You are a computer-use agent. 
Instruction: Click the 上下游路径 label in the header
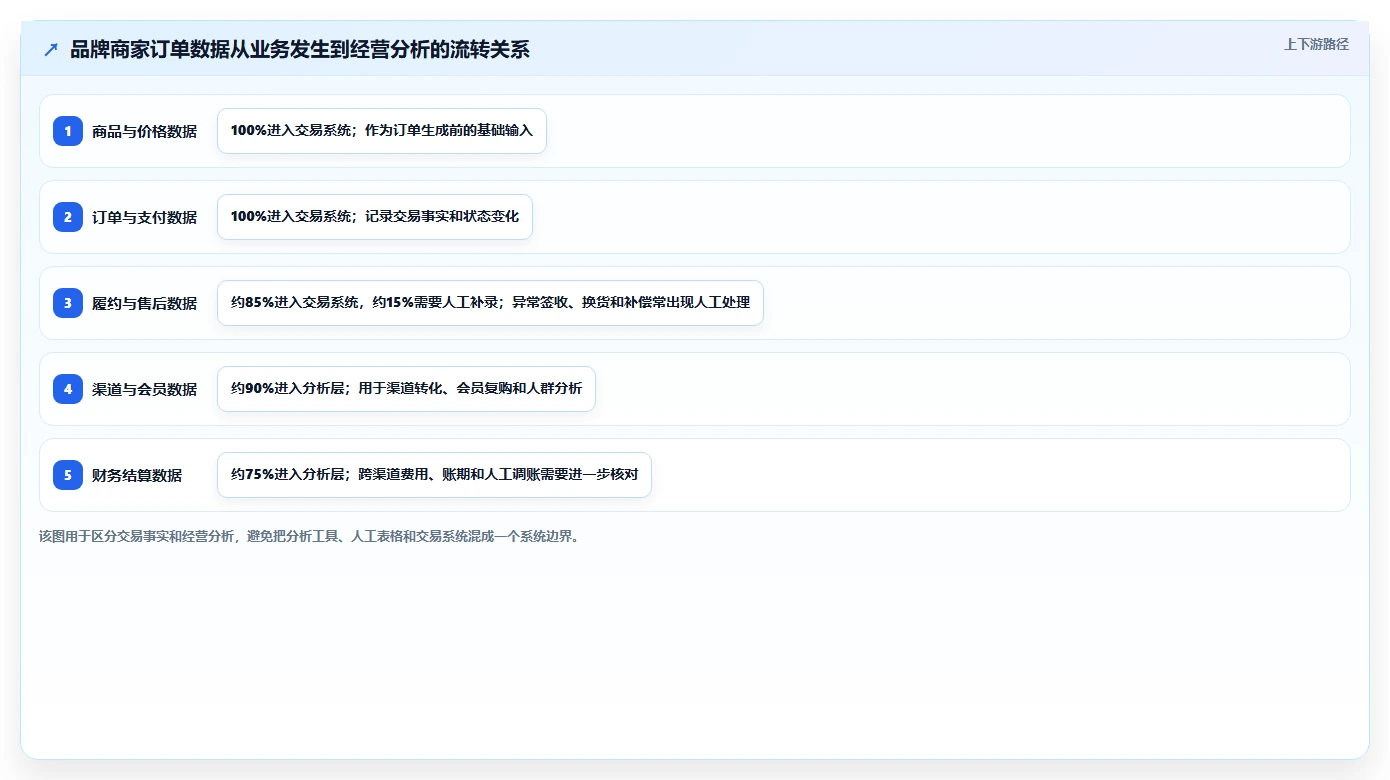(x=1316, y=44)
